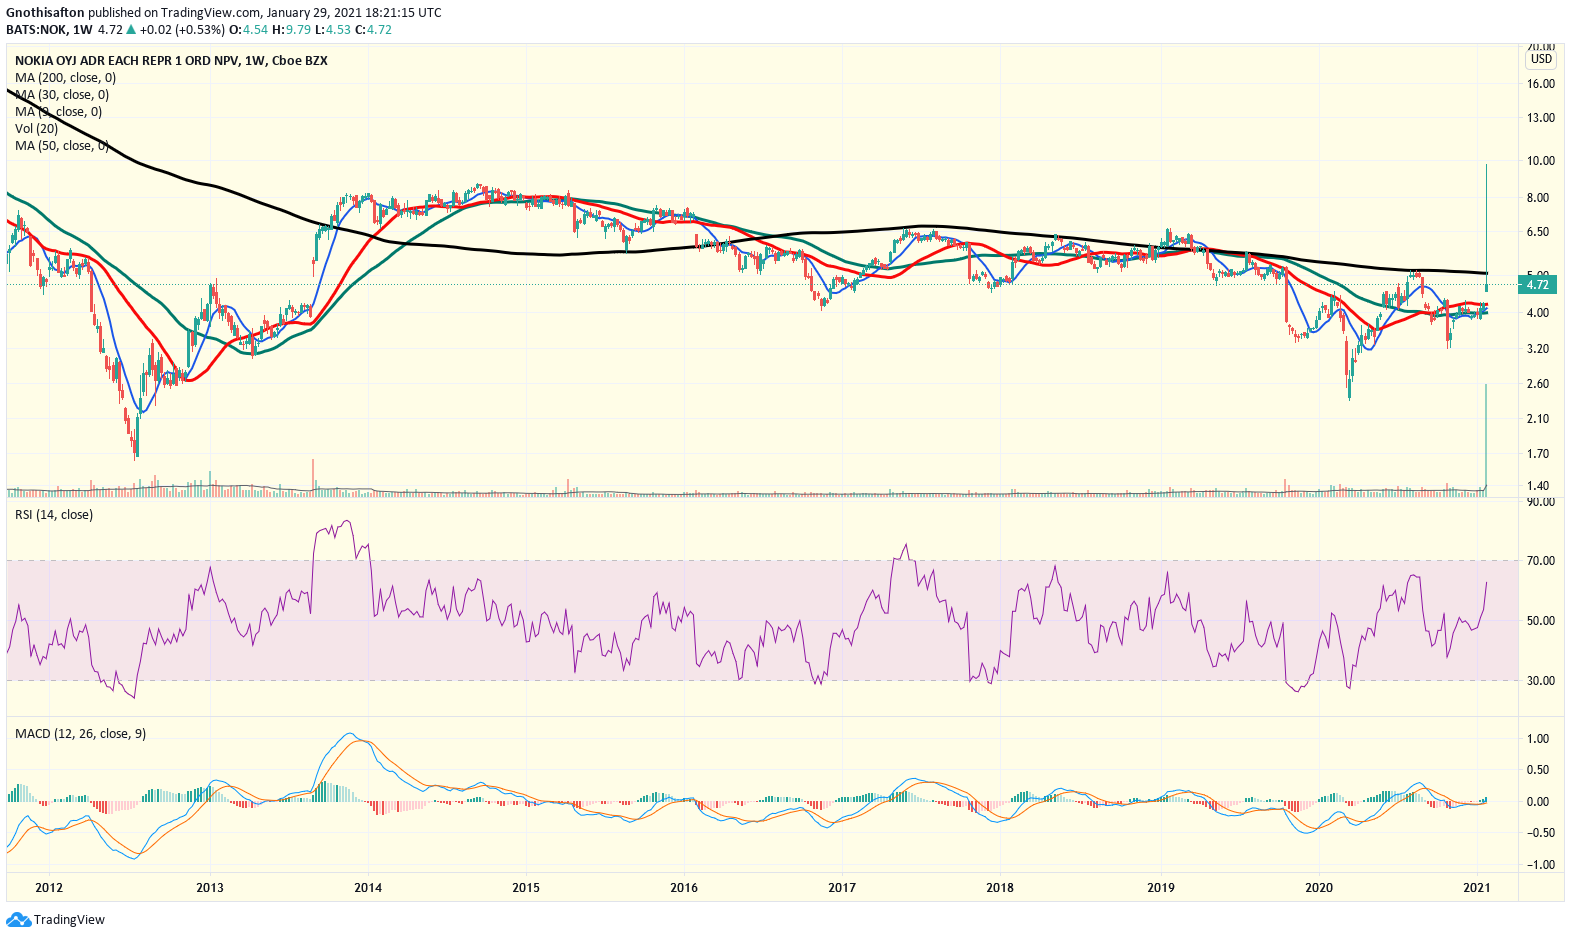Image resolution: width=1571 pixels, height=938 pixels.
Task: Click the 2017 year on time axis
Action: [842, 888]
